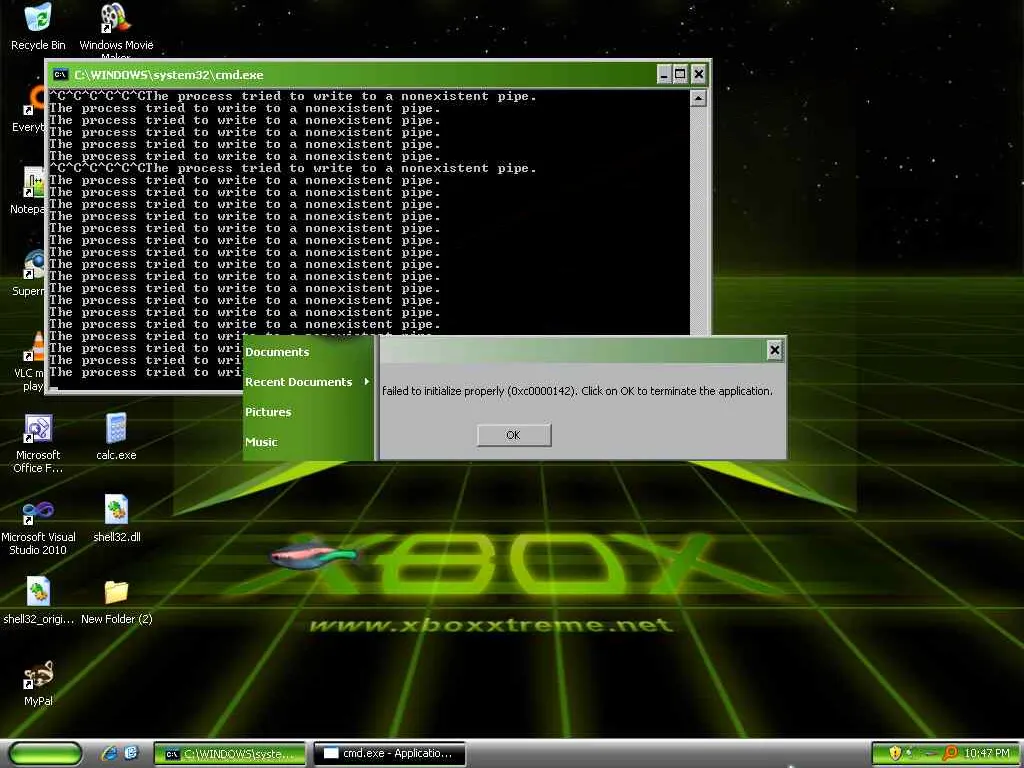Select the Everything search desktop shortcut

pos(30,108)
